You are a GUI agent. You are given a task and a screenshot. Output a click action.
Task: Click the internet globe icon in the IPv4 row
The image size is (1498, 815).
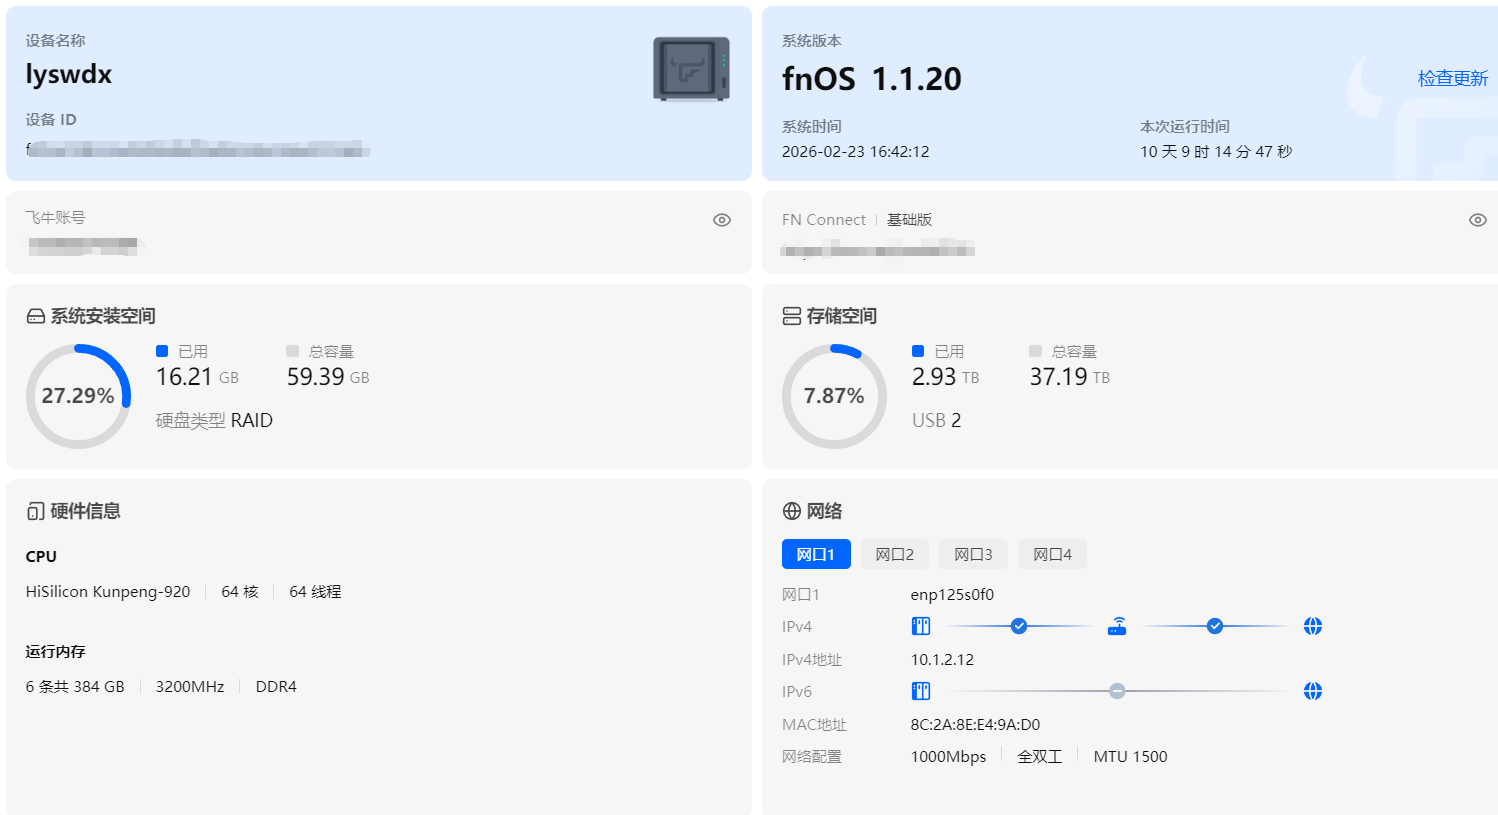pos(1313,626)
